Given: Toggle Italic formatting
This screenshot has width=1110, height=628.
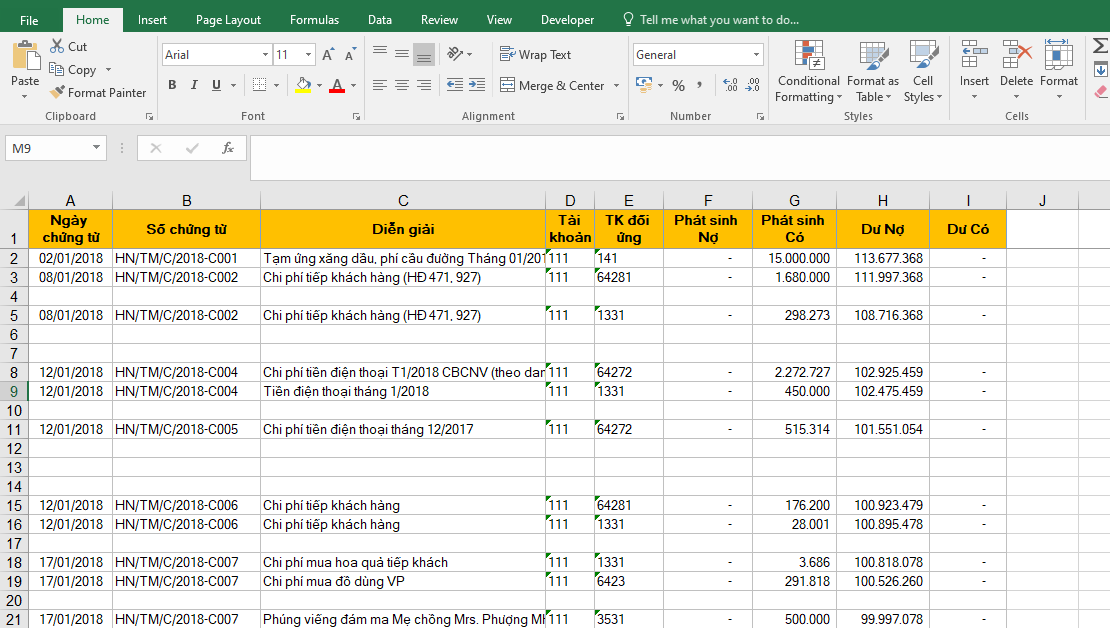Looking at the screenshot, I should 194,86.
